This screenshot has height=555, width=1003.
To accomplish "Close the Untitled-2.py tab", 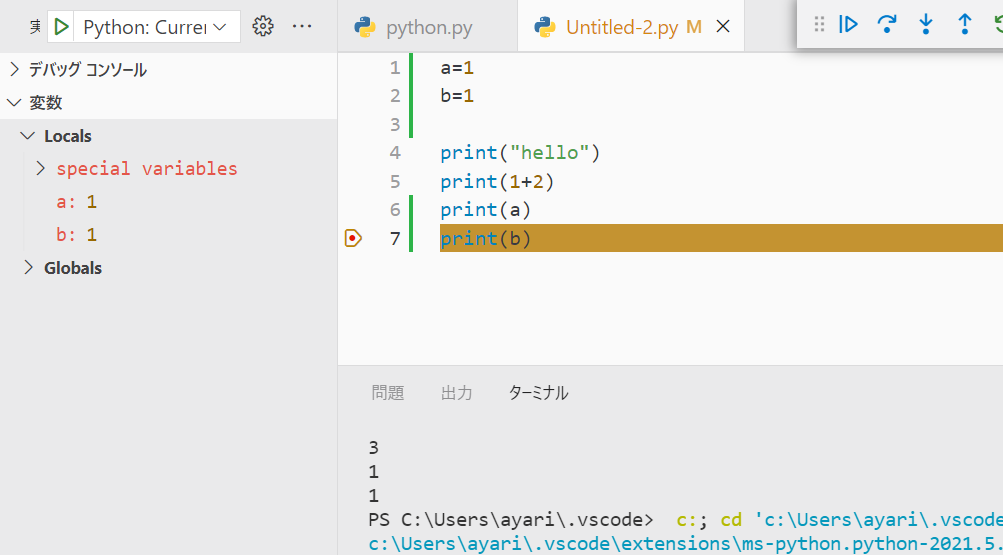I will [723, 27].
